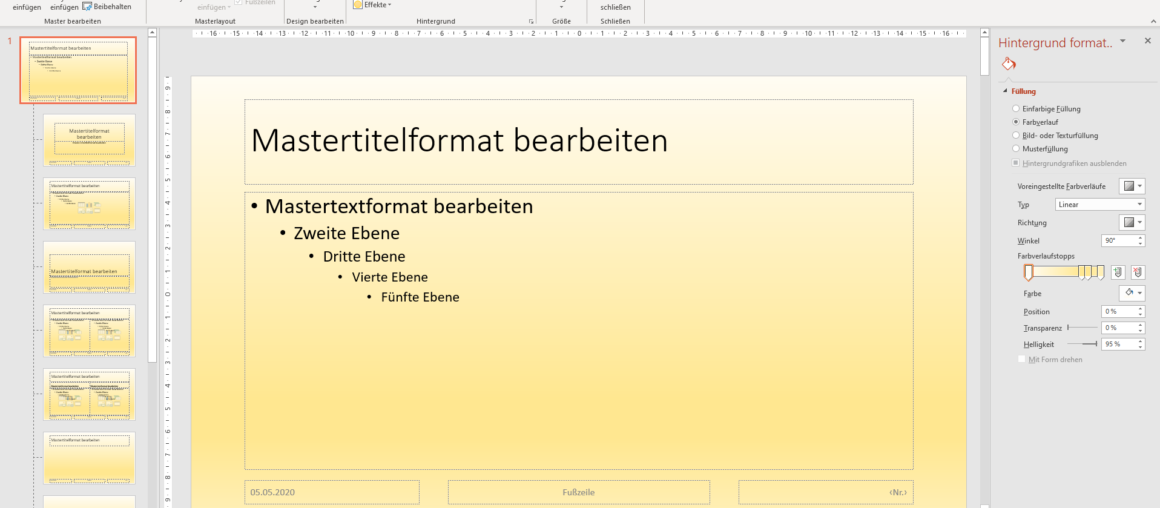Open the Hintergrund formatieren pane options arrow
The height and width of the screenshot is (508, 1160).
1122,41
